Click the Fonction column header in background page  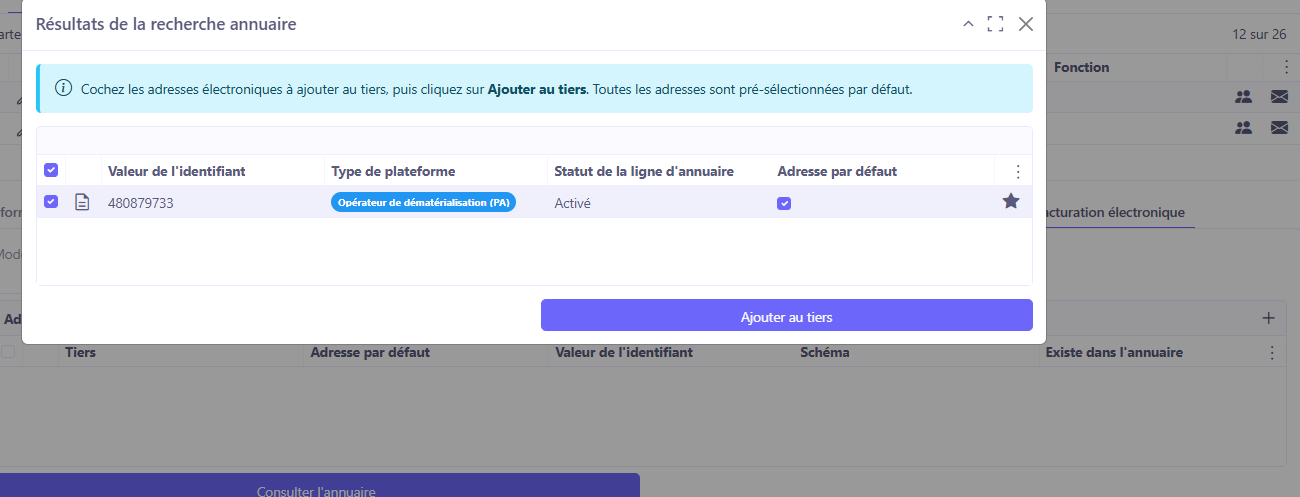coord(1081,67)
